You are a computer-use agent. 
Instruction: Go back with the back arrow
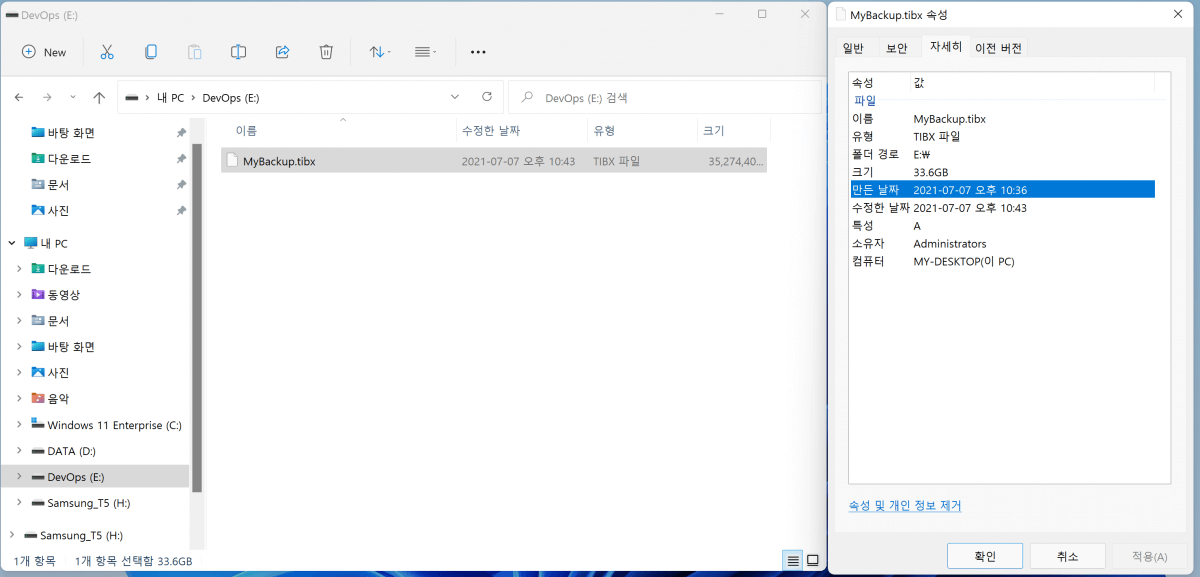point(19,98)
